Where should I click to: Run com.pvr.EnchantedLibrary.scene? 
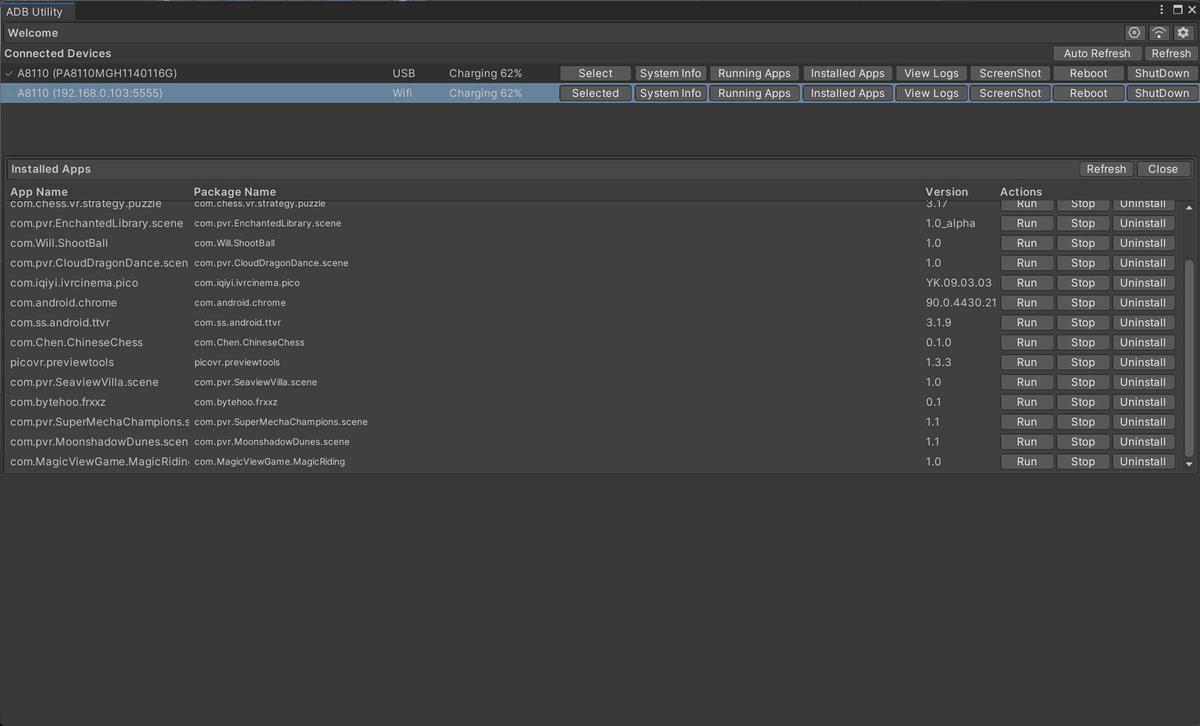pos(1027,223)
